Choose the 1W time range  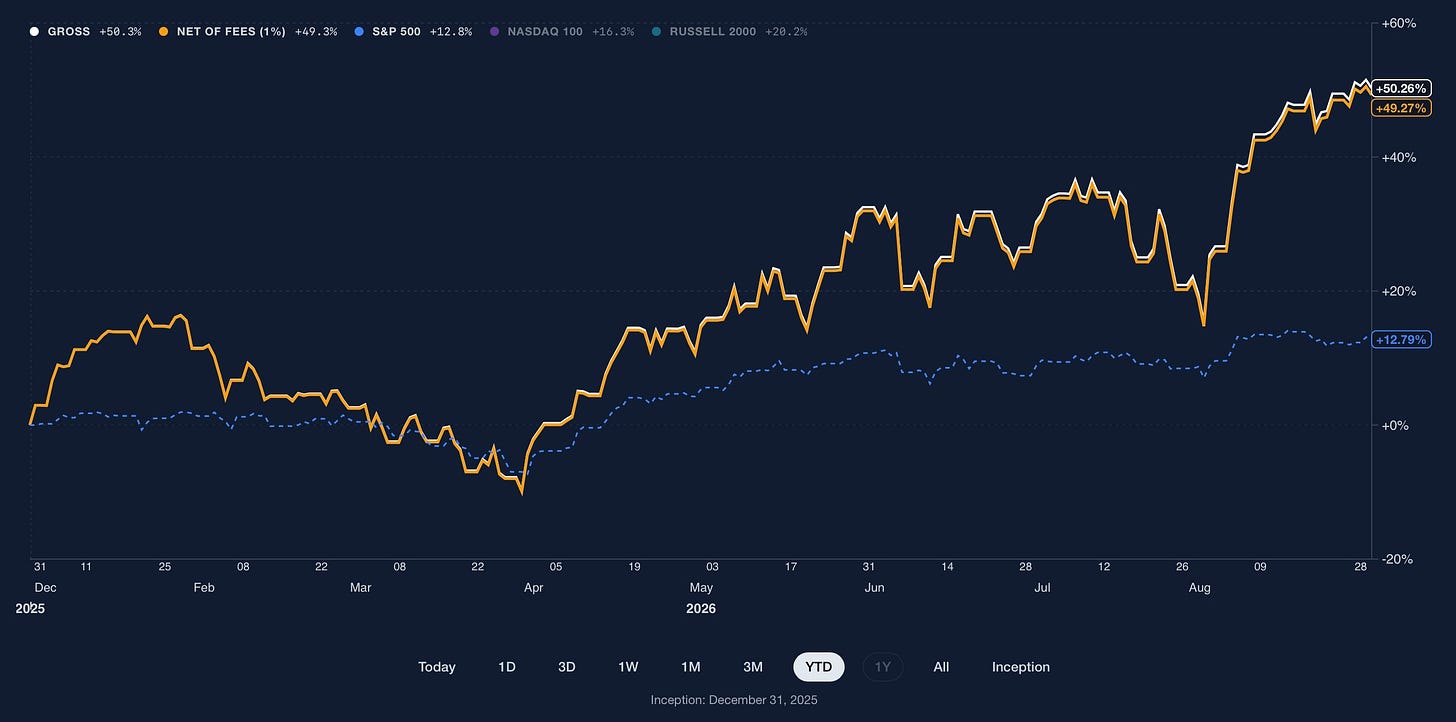[x=629, y=667]
